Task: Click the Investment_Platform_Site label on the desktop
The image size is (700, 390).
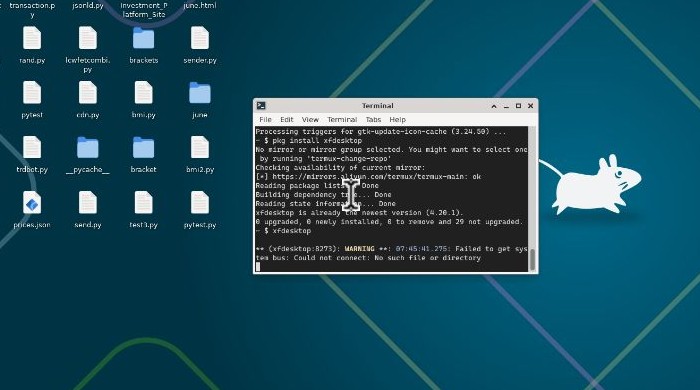Action: click(143, 10)
